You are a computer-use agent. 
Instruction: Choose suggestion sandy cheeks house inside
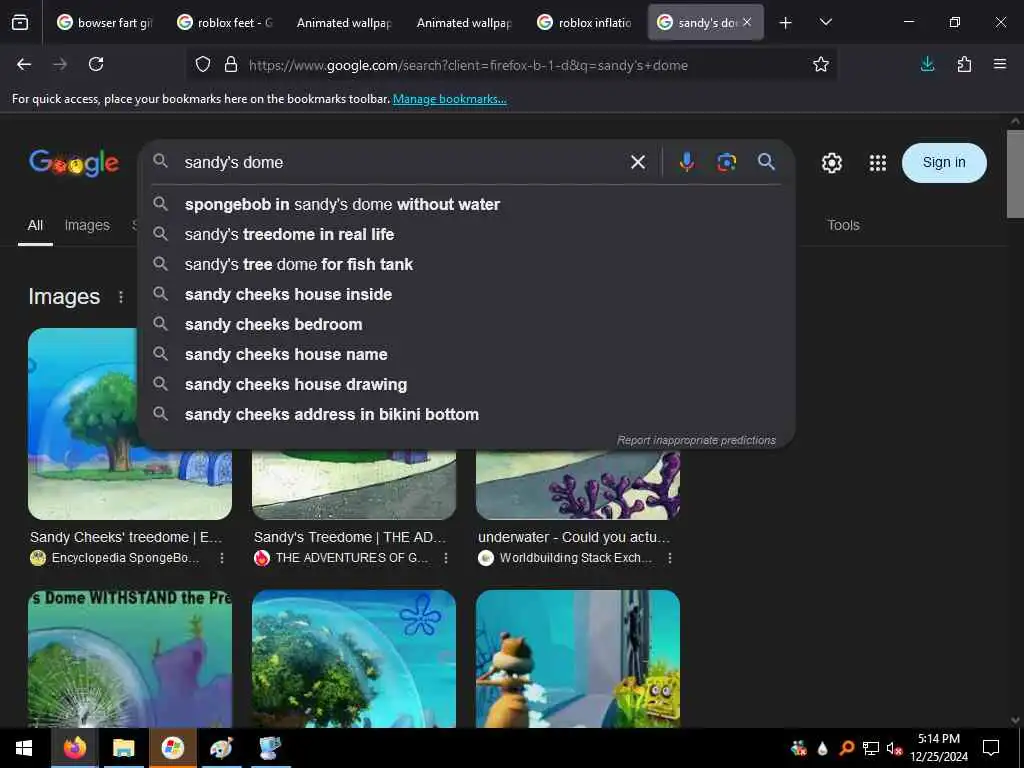tap(467, 295)
